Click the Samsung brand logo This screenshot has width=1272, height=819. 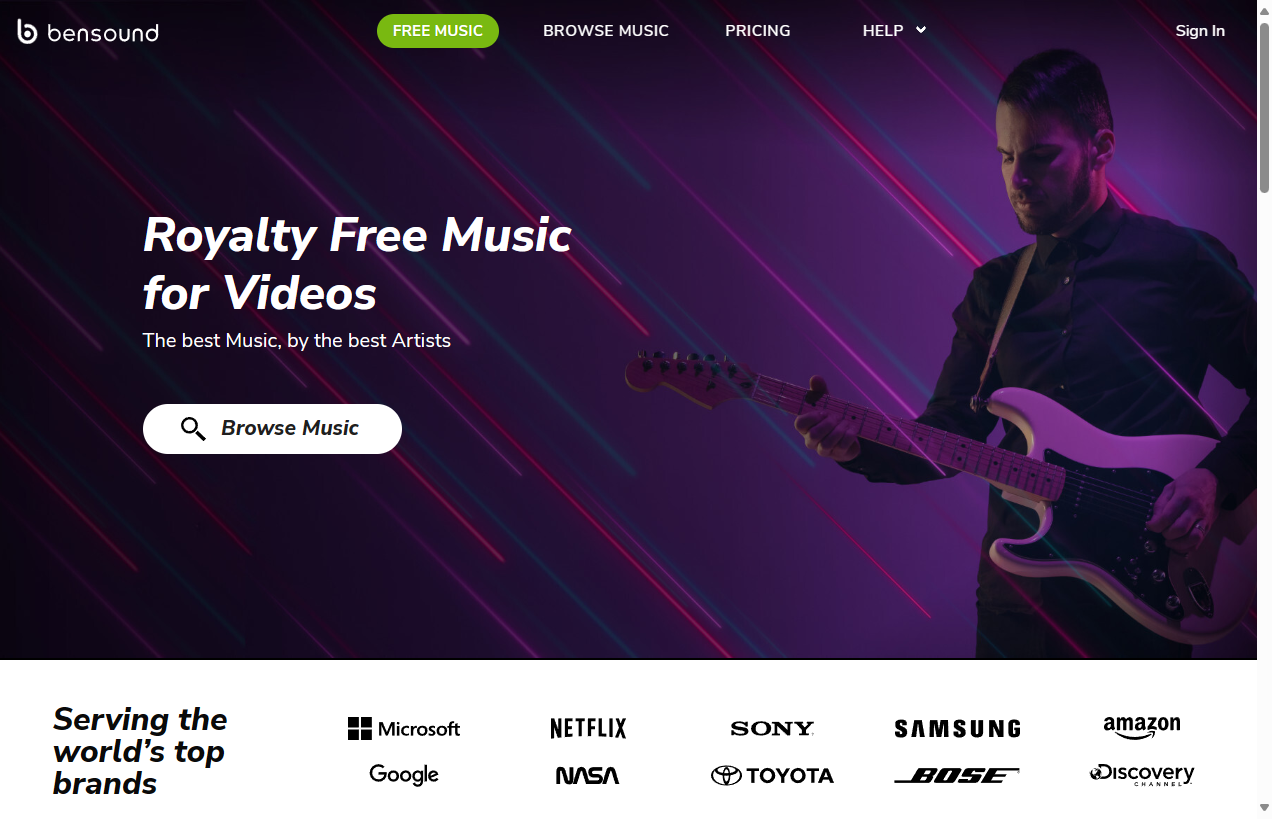(957, 729)
